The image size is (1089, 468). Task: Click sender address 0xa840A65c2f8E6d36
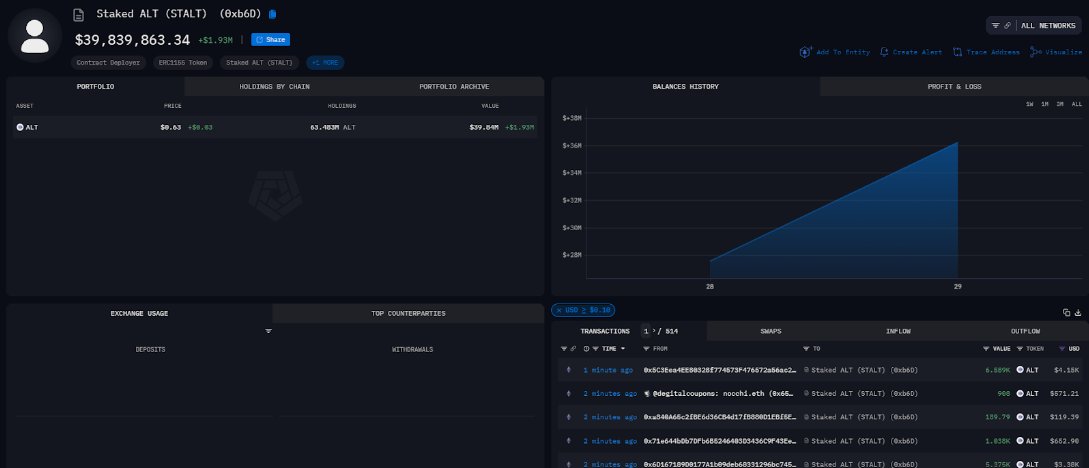[x=720, y=417]
